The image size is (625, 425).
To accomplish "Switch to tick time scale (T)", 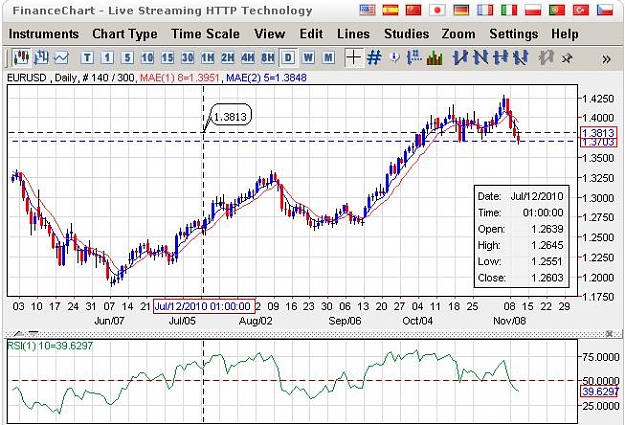I will [87, 58].
